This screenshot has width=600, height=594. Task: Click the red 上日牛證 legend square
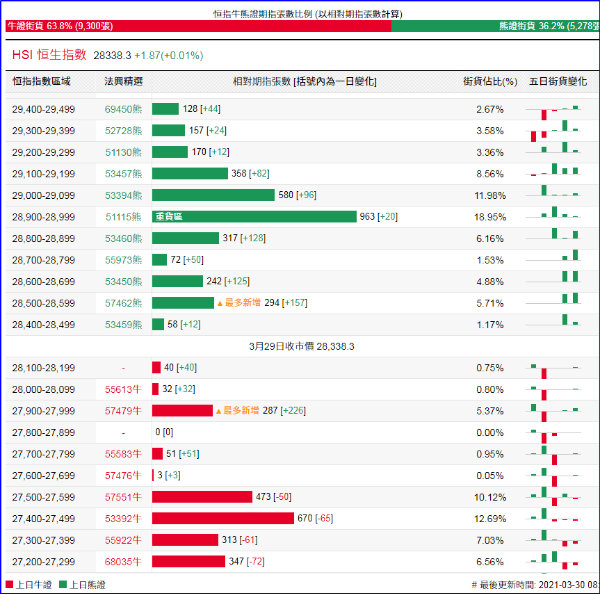[10, 584]
